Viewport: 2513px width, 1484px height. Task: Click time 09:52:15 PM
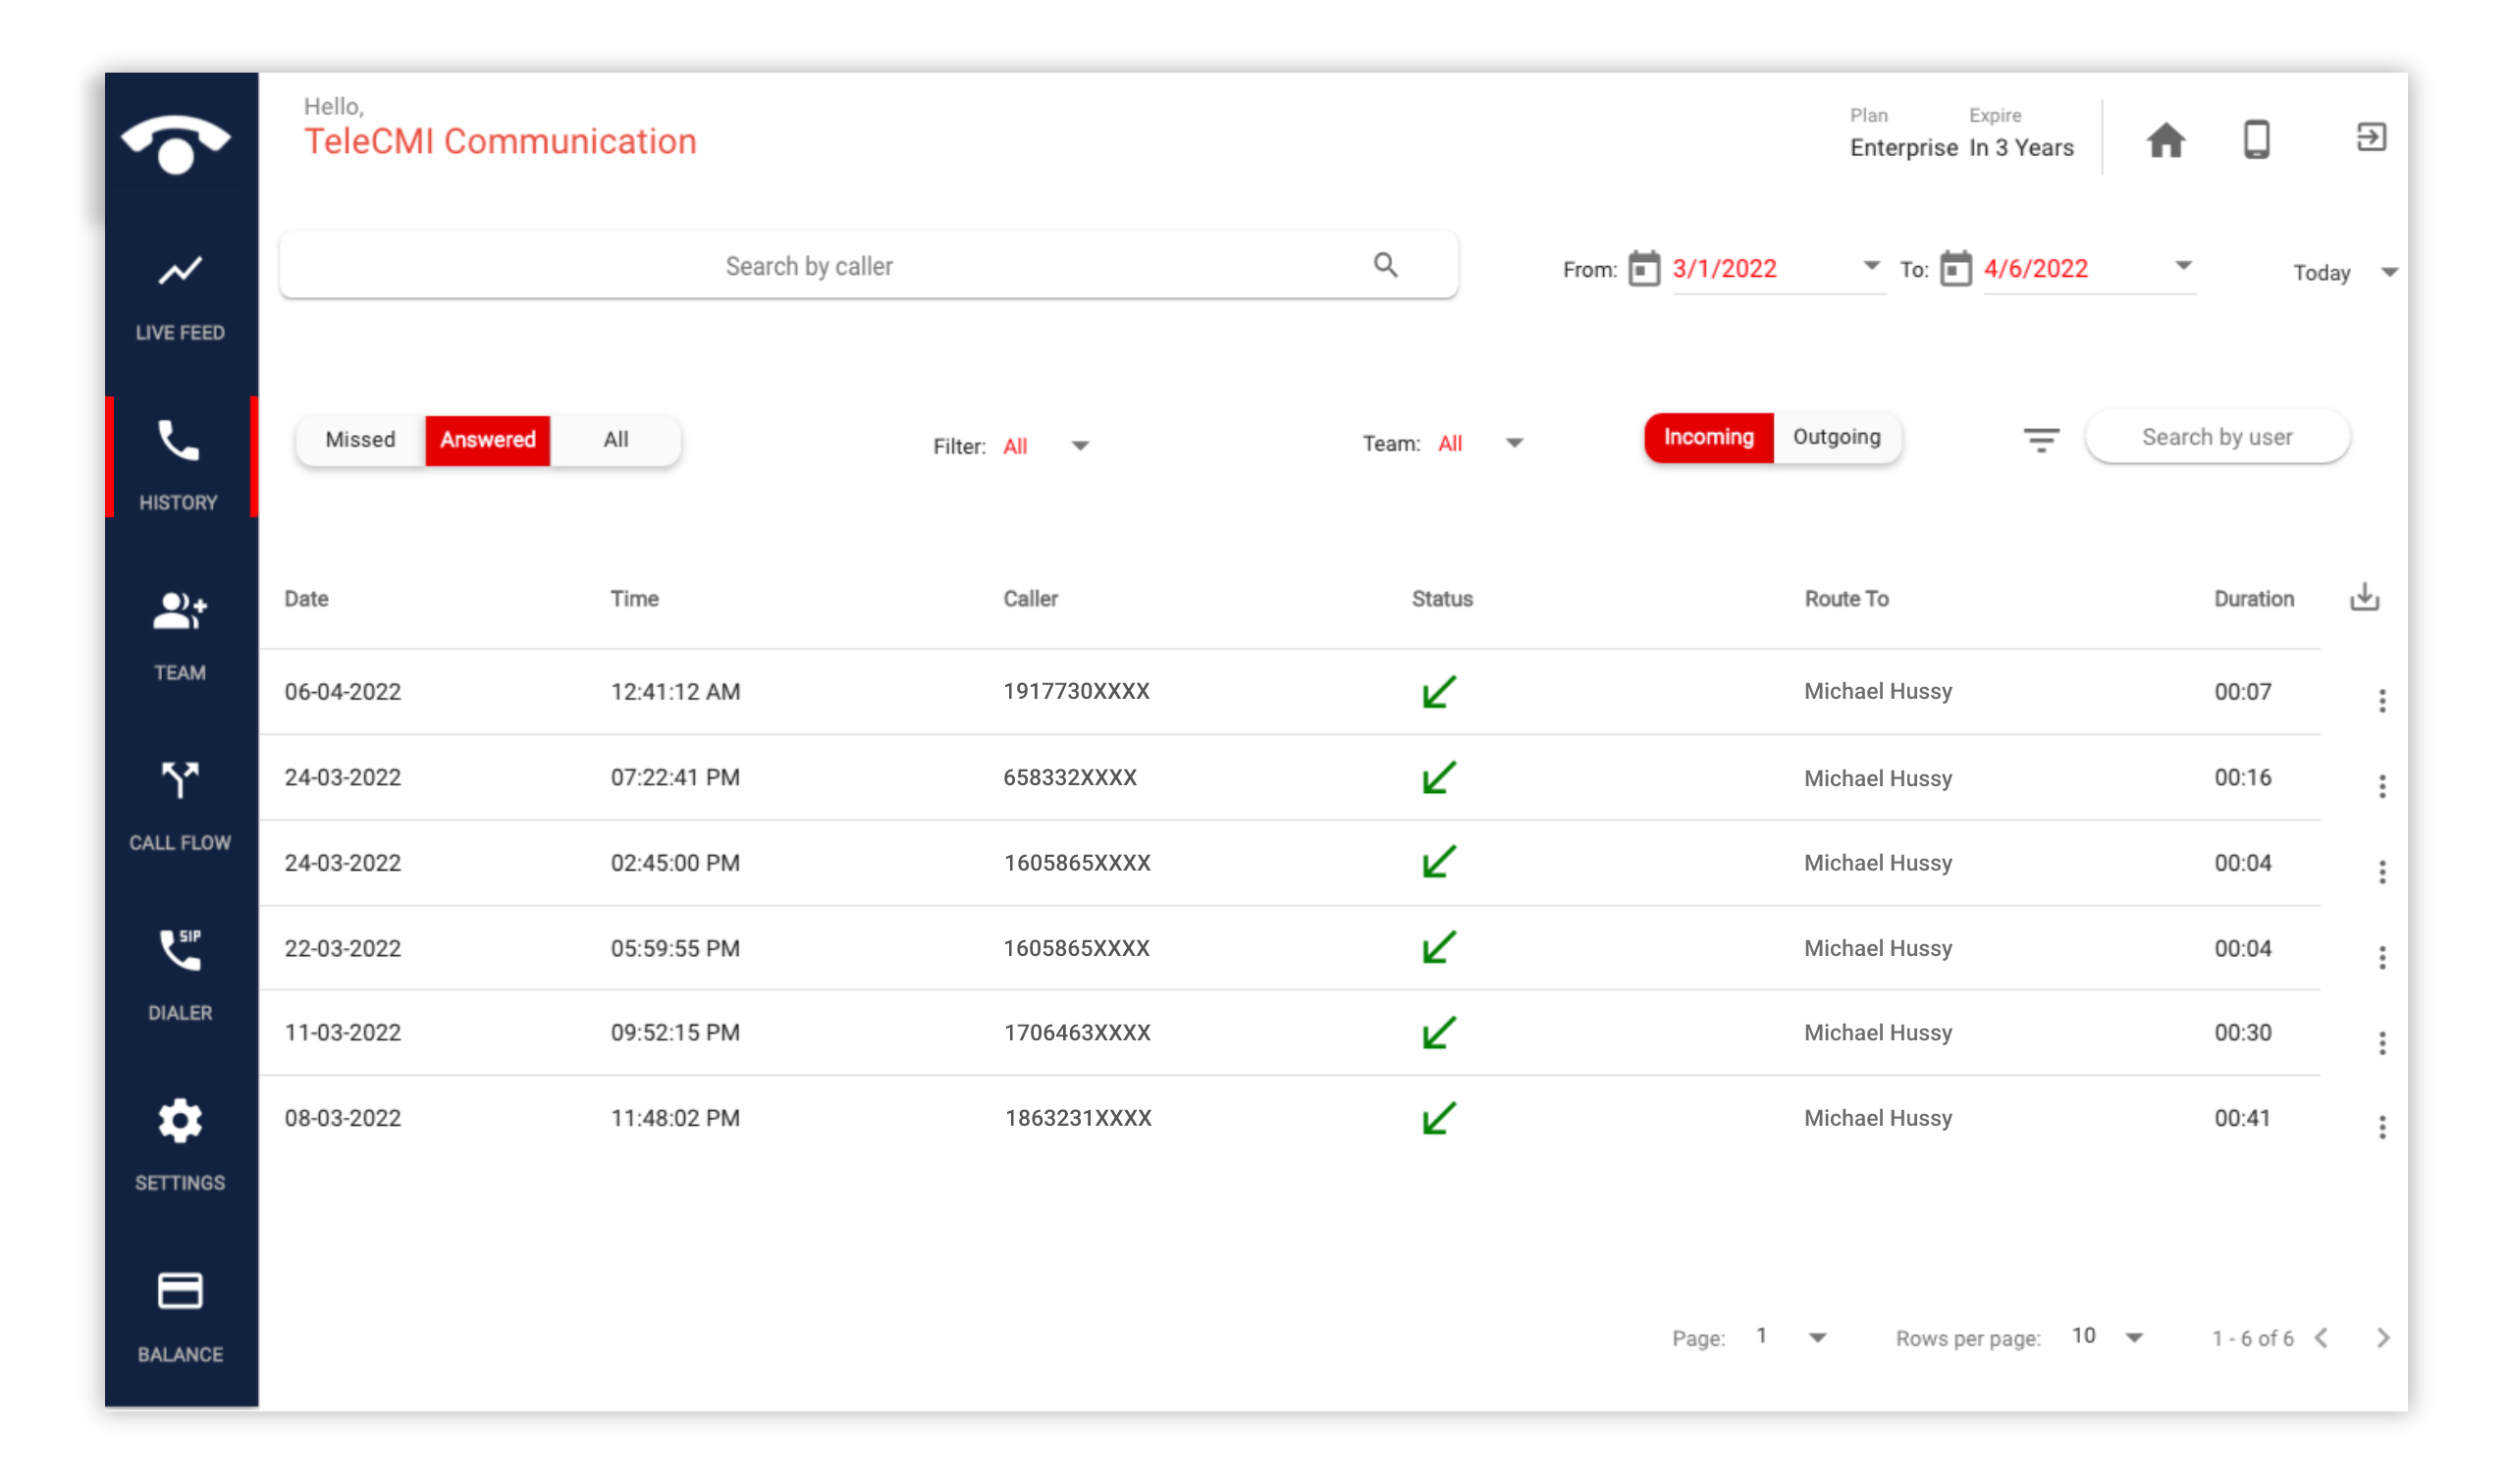pos(676,1033)
